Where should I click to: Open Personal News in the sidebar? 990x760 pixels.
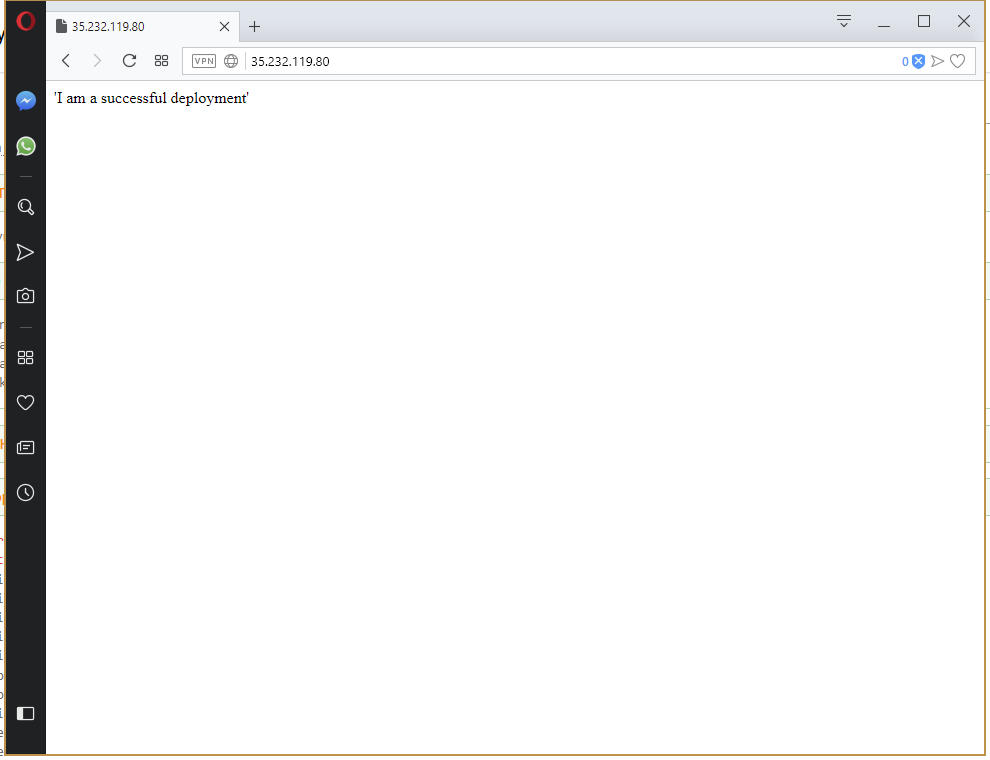point(25,448)
